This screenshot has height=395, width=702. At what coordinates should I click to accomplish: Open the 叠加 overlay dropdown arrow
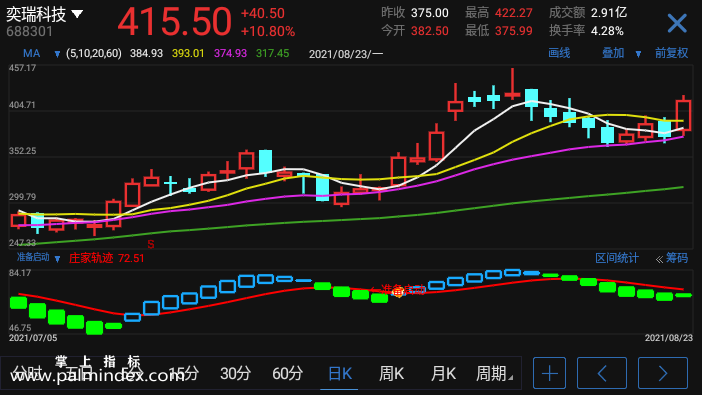(x=638, y=54)
